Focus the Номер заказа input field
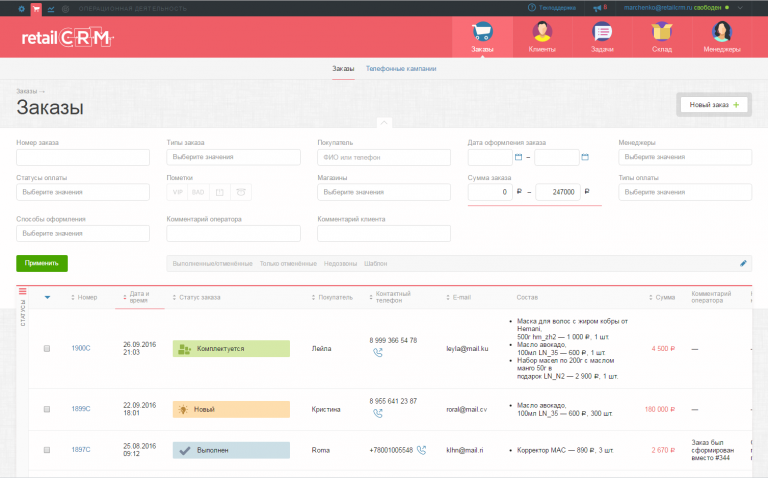Image resolution: width=768 pixels, height=478 pixels. click(83, 157)
